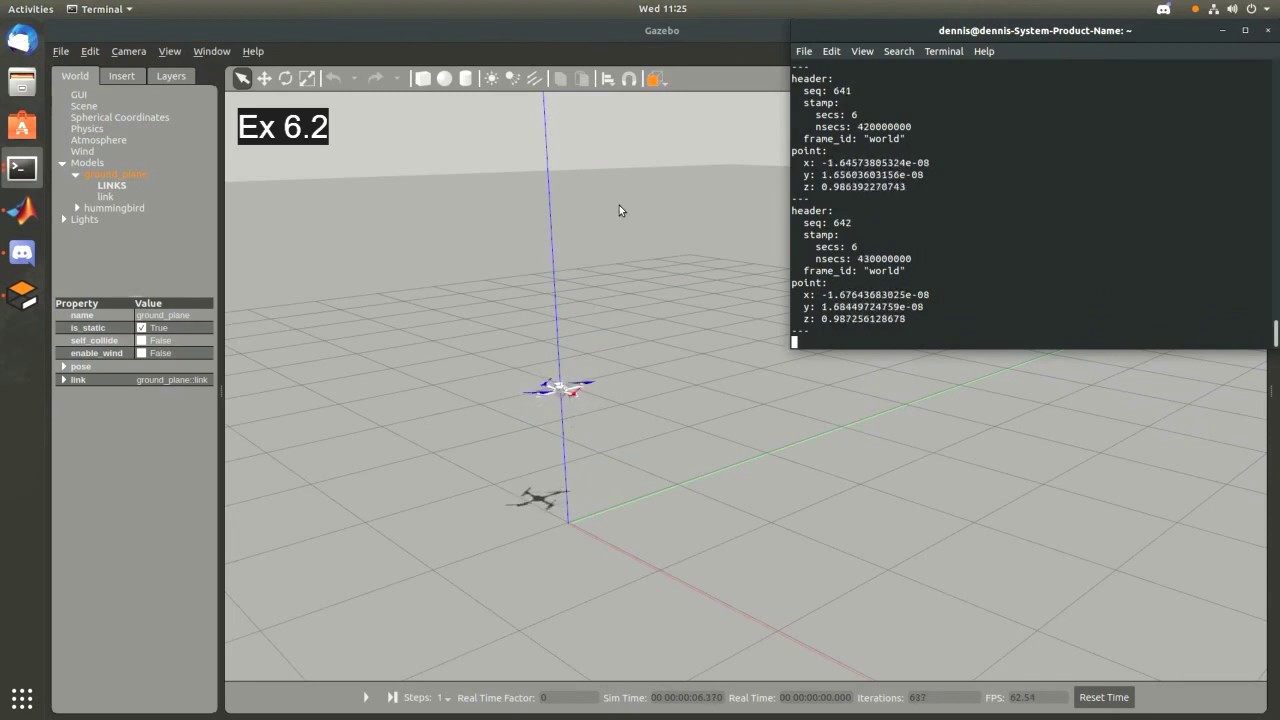Undo the last action in Gazebo
Screen dimensions: 1280x720
[x=334, y=79]
